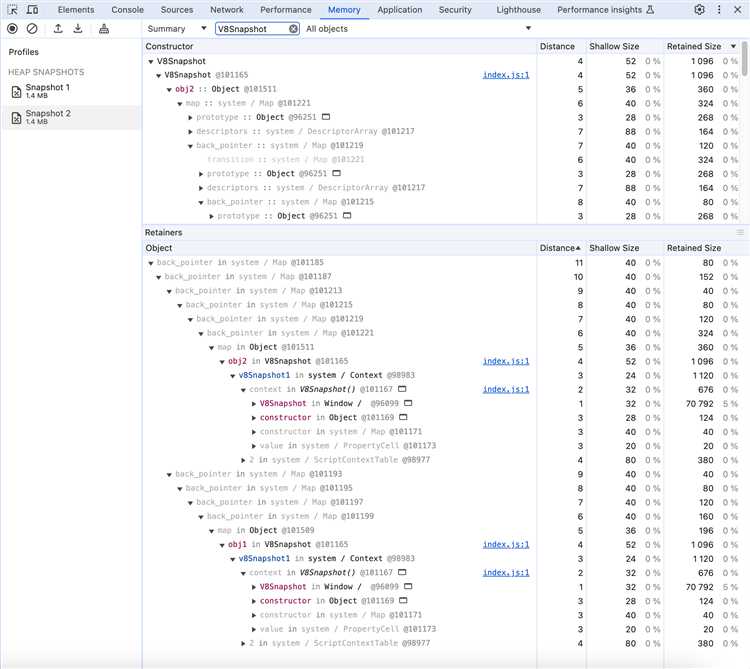
Task: Collapse the V8Snapshot @101165 row
Action: (158, 75)
